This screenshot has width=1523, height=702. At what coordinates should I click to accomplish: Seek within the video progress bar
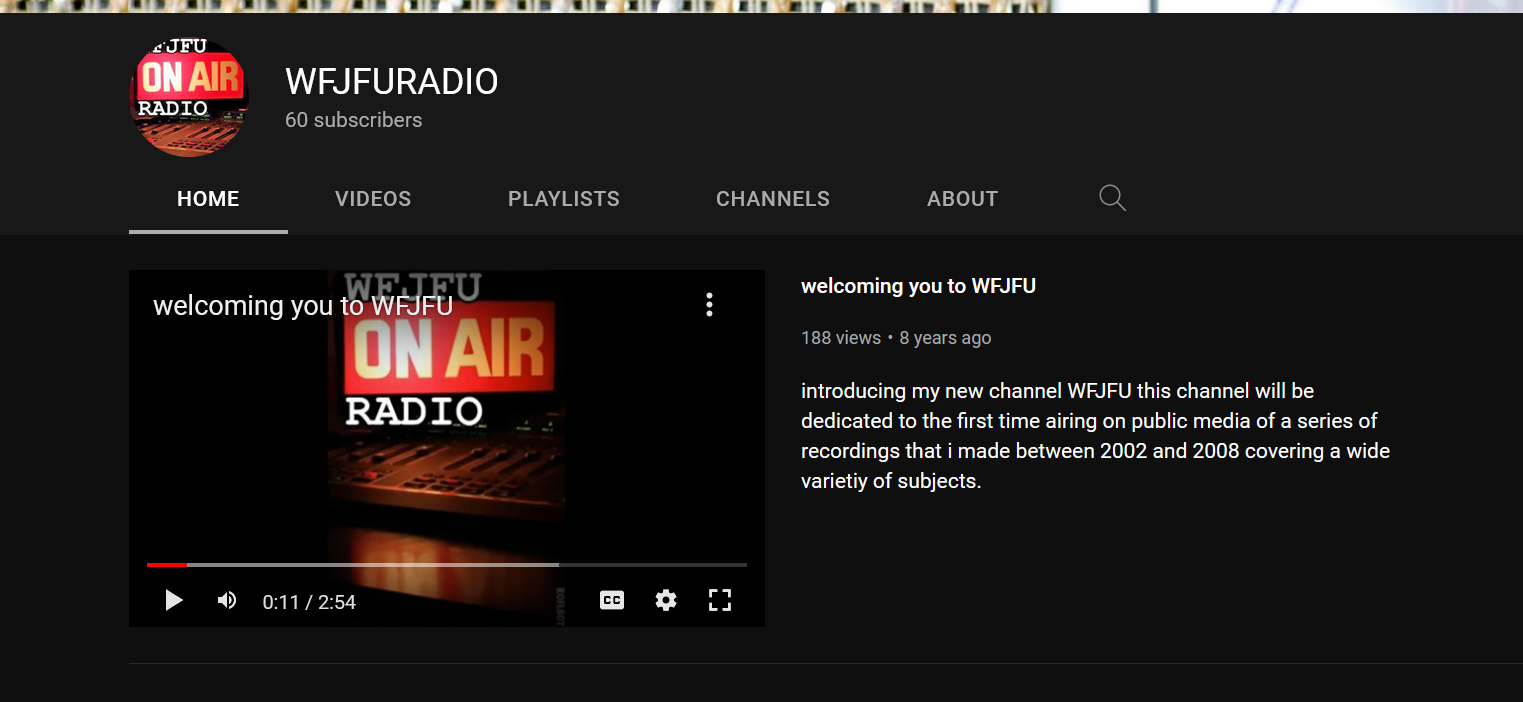point(447,565)
